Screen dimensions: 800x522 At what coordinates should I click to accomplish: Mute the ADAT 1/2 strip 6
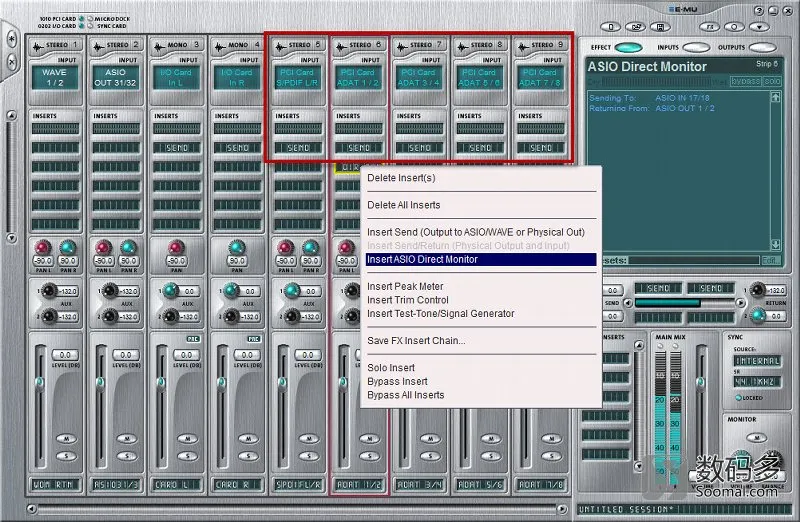pos(370,438)
